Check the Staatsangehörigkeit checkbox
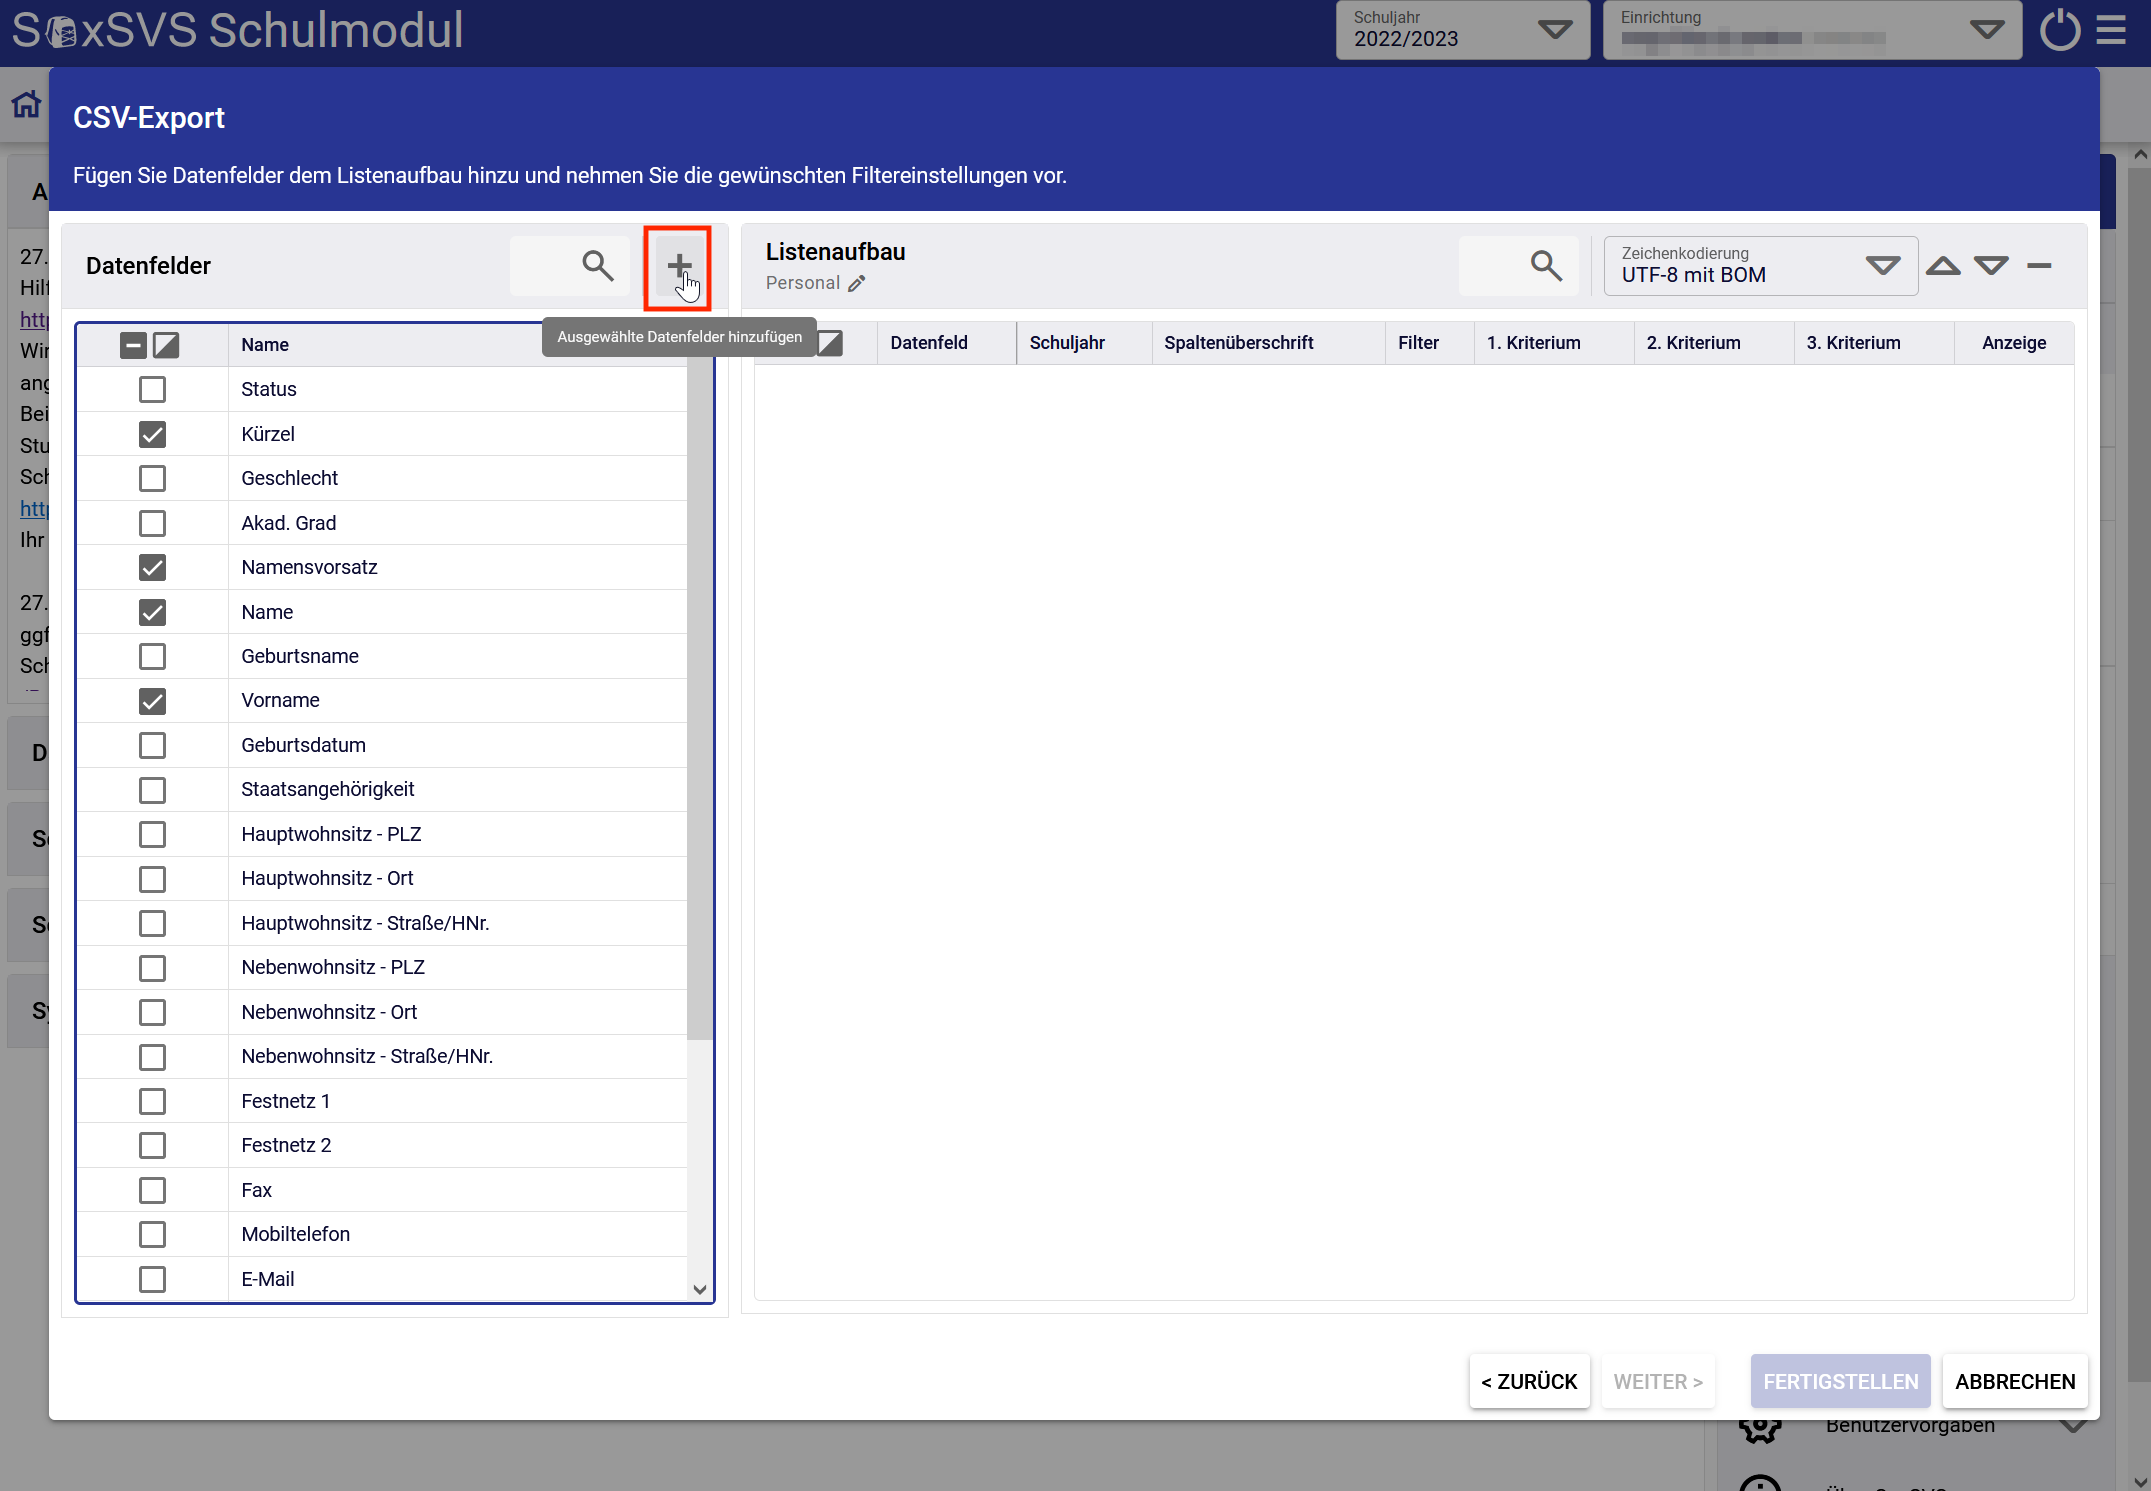This screenshot has width=2151, height=1491. coord(152,790)
